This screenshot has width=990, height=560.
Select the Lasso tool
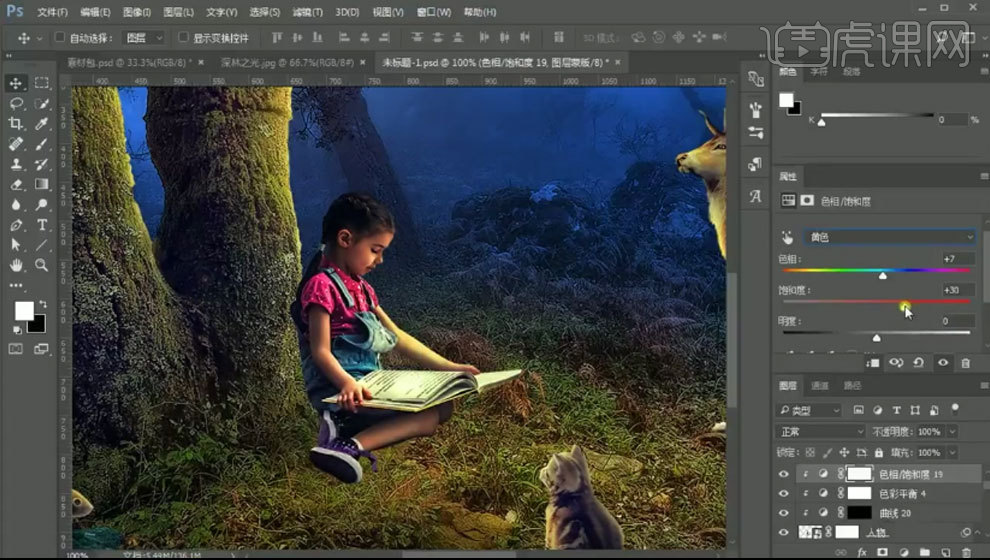(x=16, y=103)
